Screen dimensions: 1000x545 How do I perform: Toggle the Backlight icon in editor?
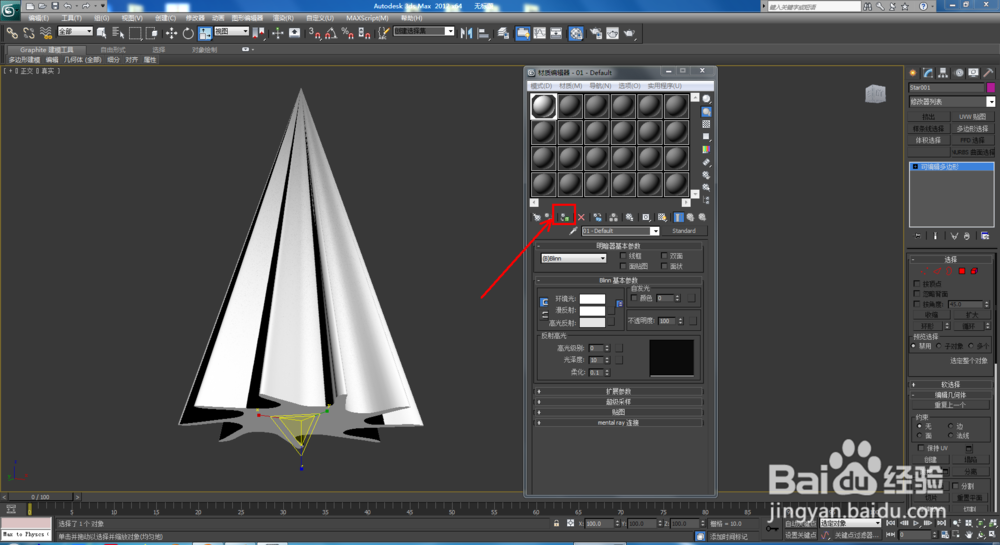pyautogui.click(x=706, y=112)
